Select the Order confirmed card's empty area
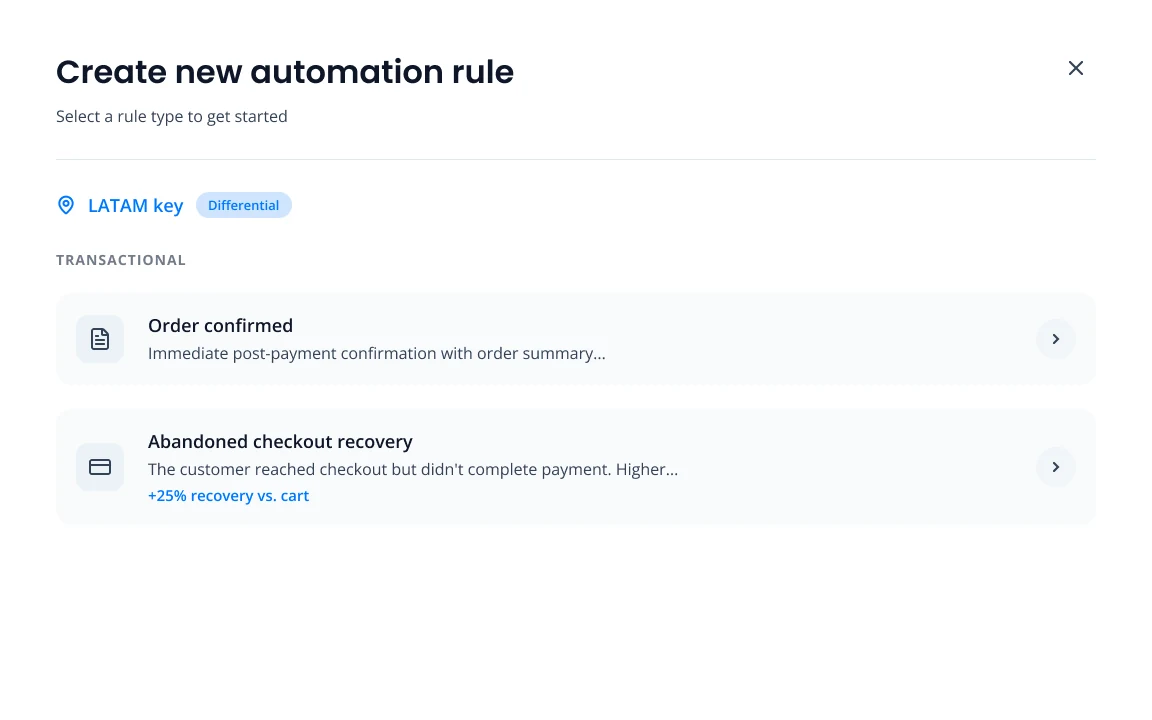The width and height of the screenshot is (1152, 720). point(816,339)
